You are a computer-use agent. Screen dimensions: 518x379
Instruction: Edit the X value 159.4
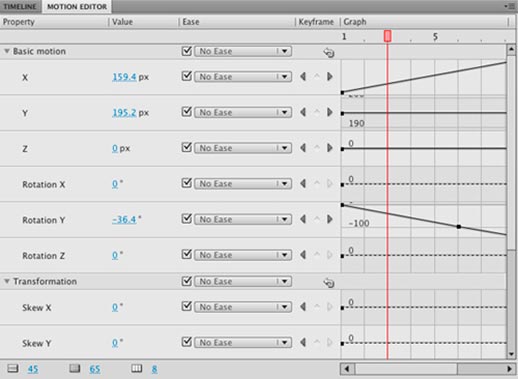pos(124,77)
